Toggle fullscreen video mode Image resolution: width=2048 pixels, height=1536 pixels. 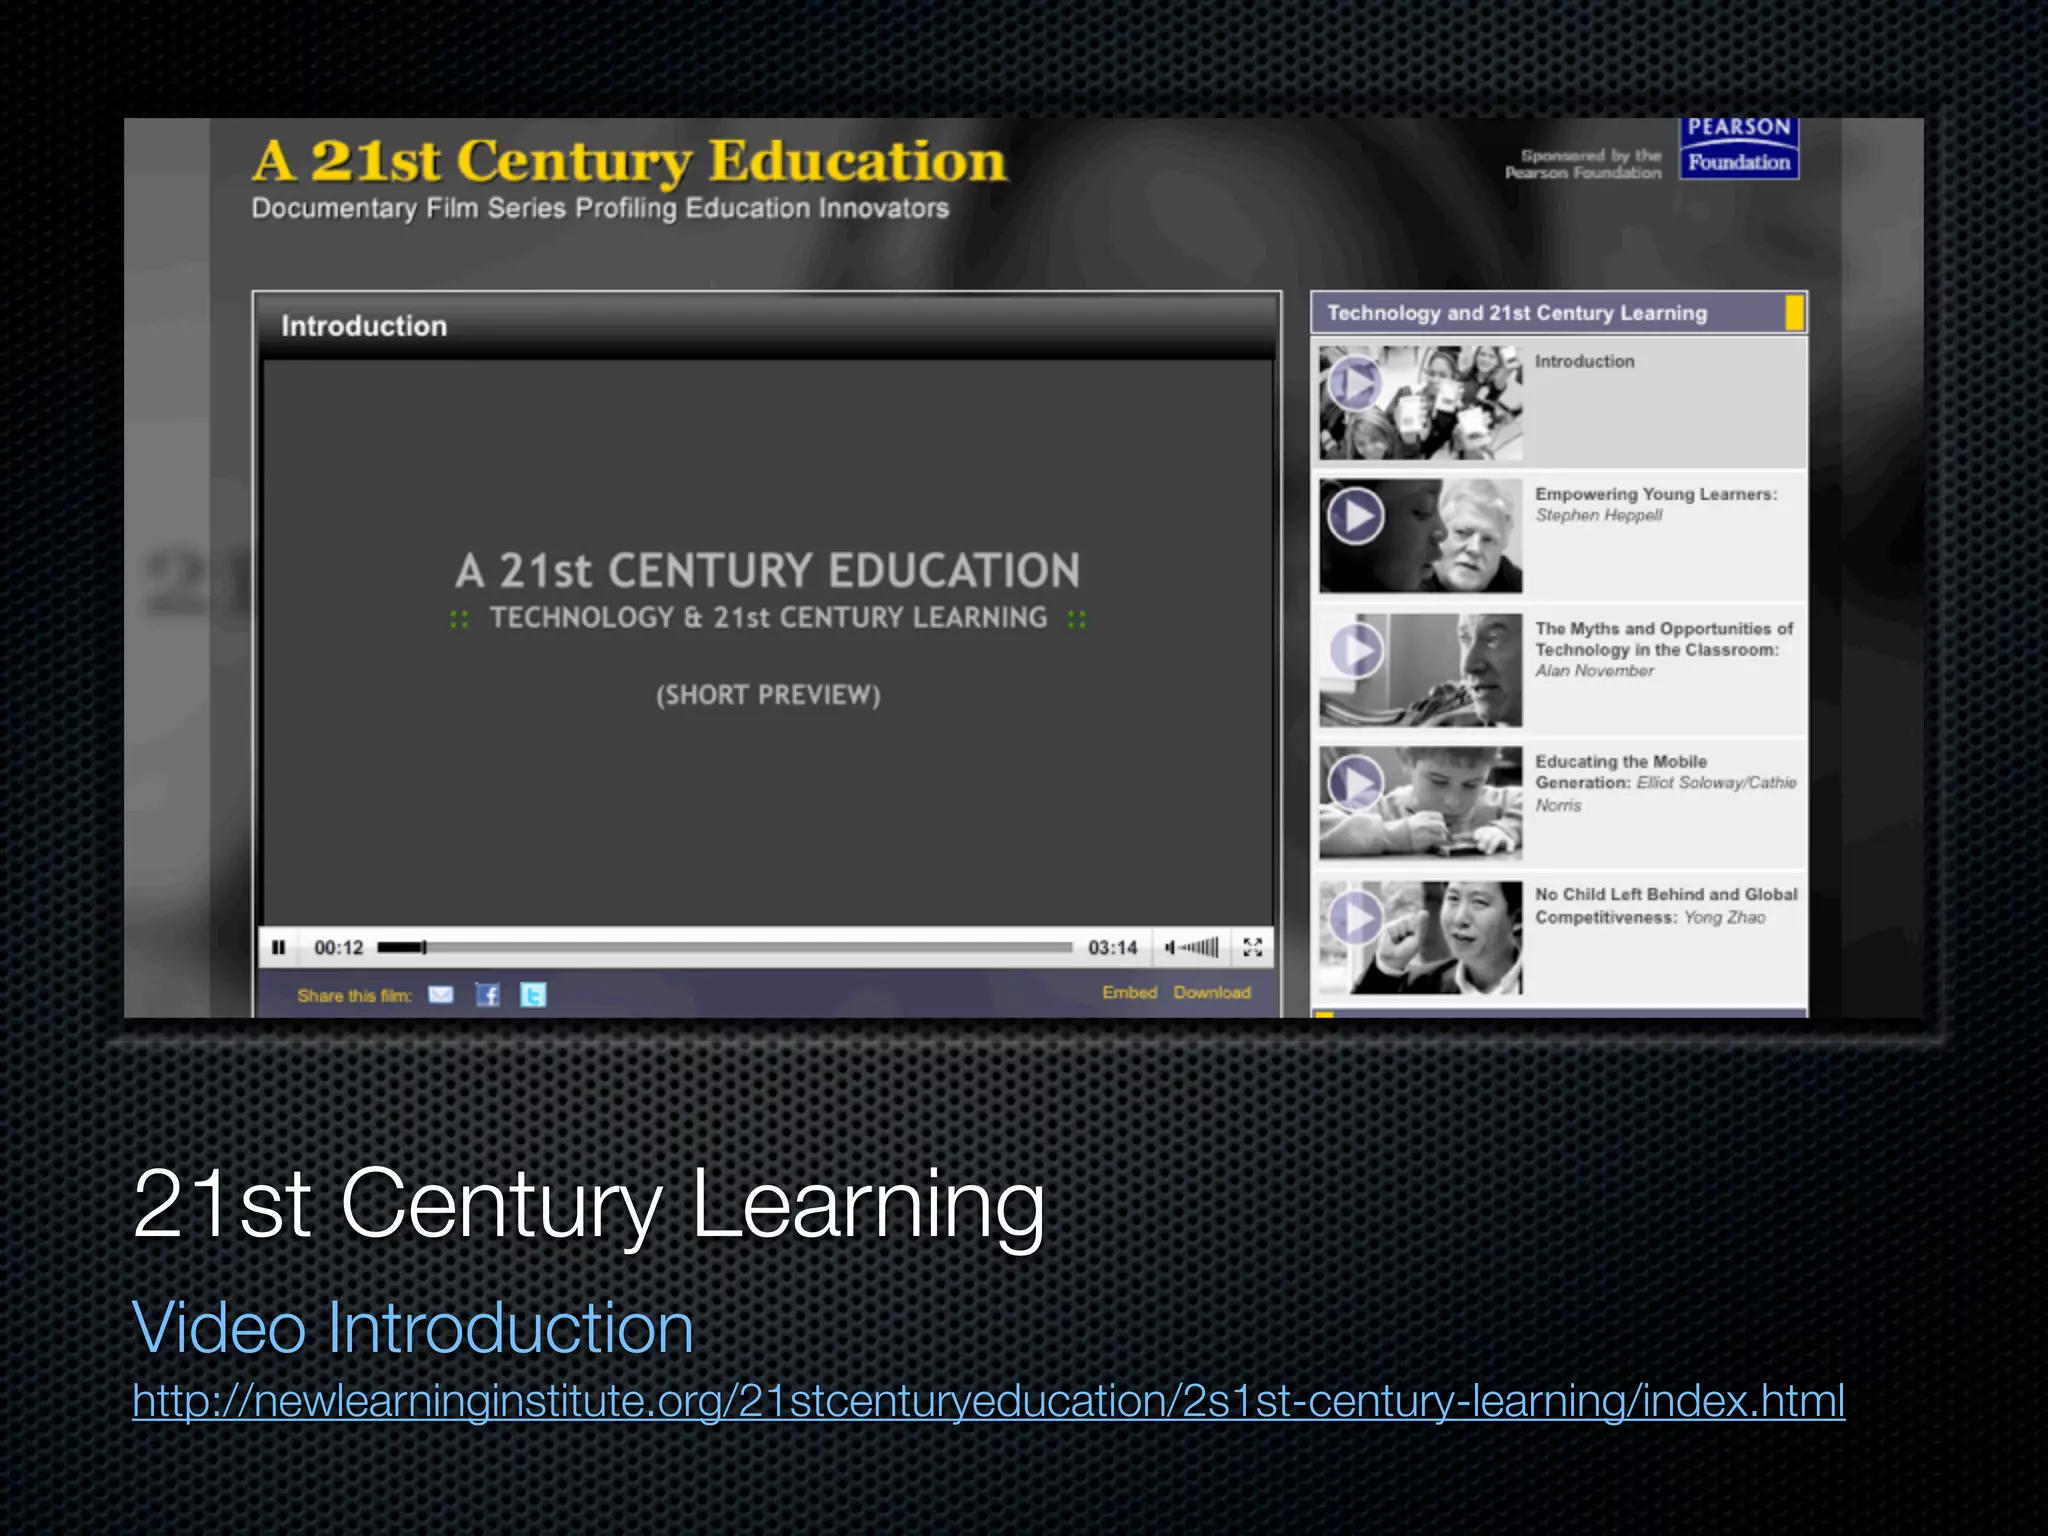(1252, 947)
